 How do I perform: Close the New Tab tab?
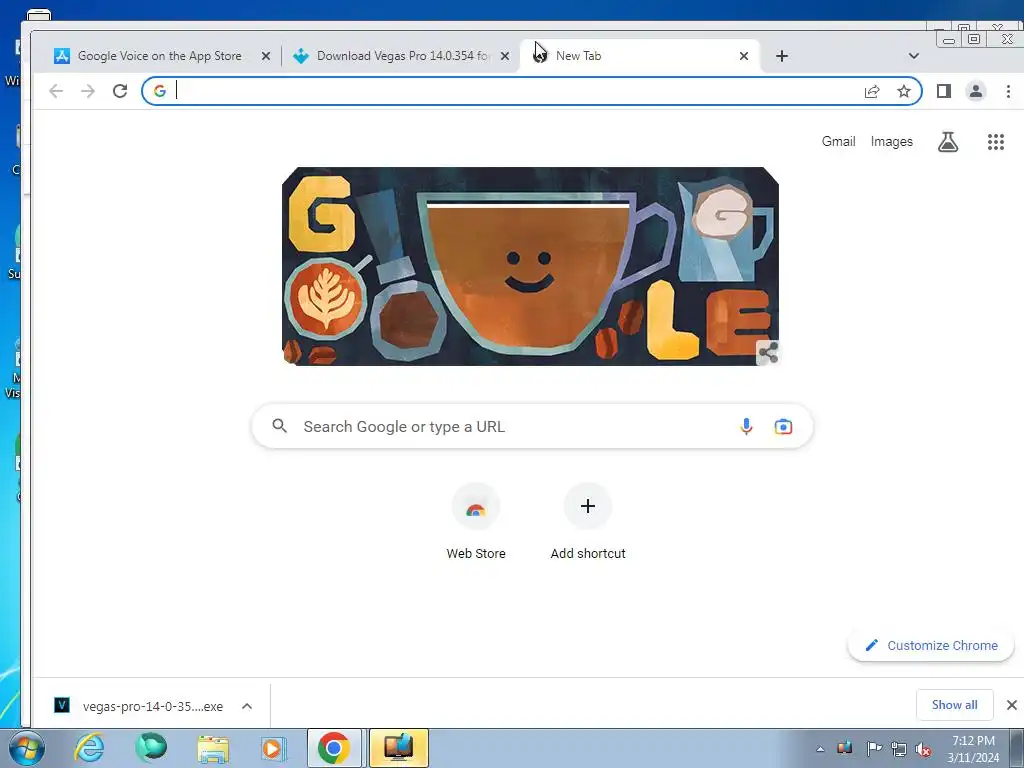744,56
